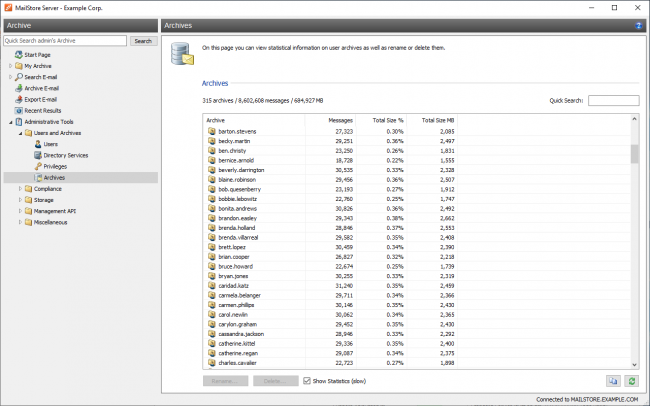Toggle Show Statistics (slow) checkbox
The width and height of the screenshot is (650, 406).
click(308, 381)
